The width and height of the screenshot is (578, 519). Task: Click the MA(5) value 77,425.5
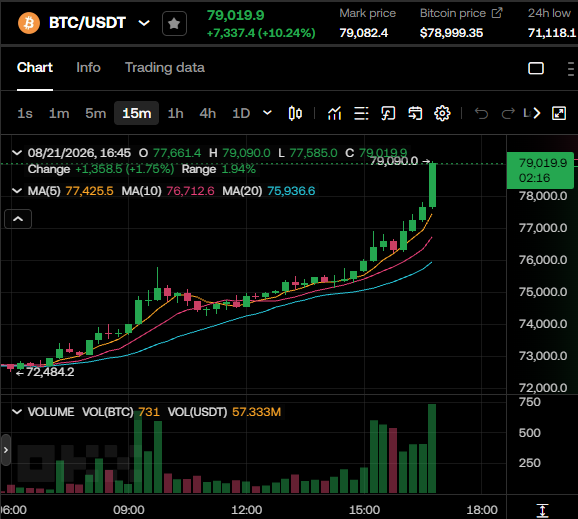pyautogui.click(x=89, y=191)
